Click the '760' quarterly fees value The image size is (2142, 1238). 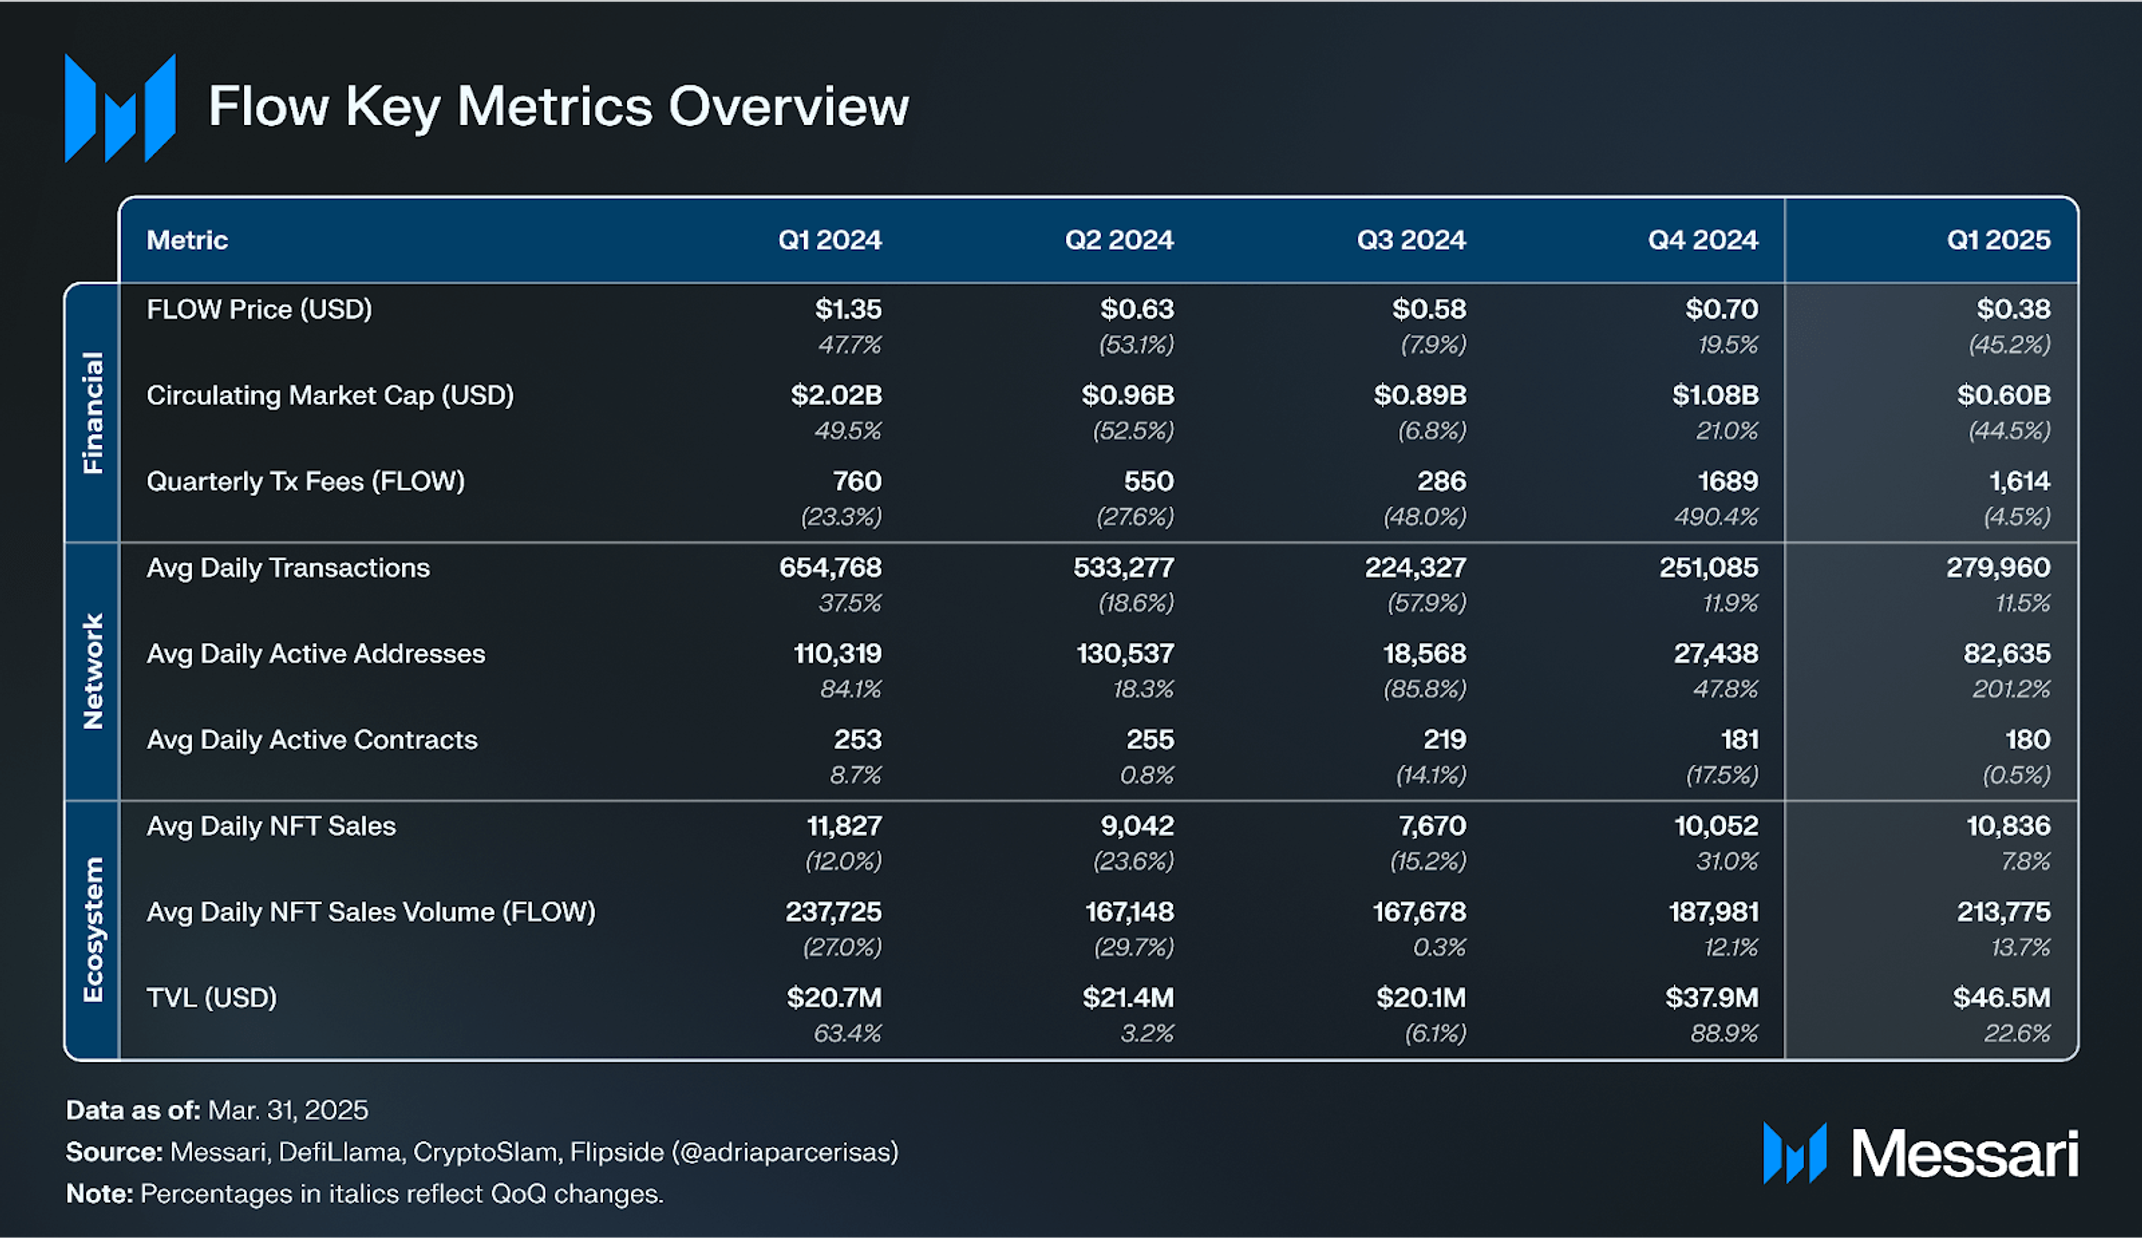pyautogui.click(x=857, y=482)
